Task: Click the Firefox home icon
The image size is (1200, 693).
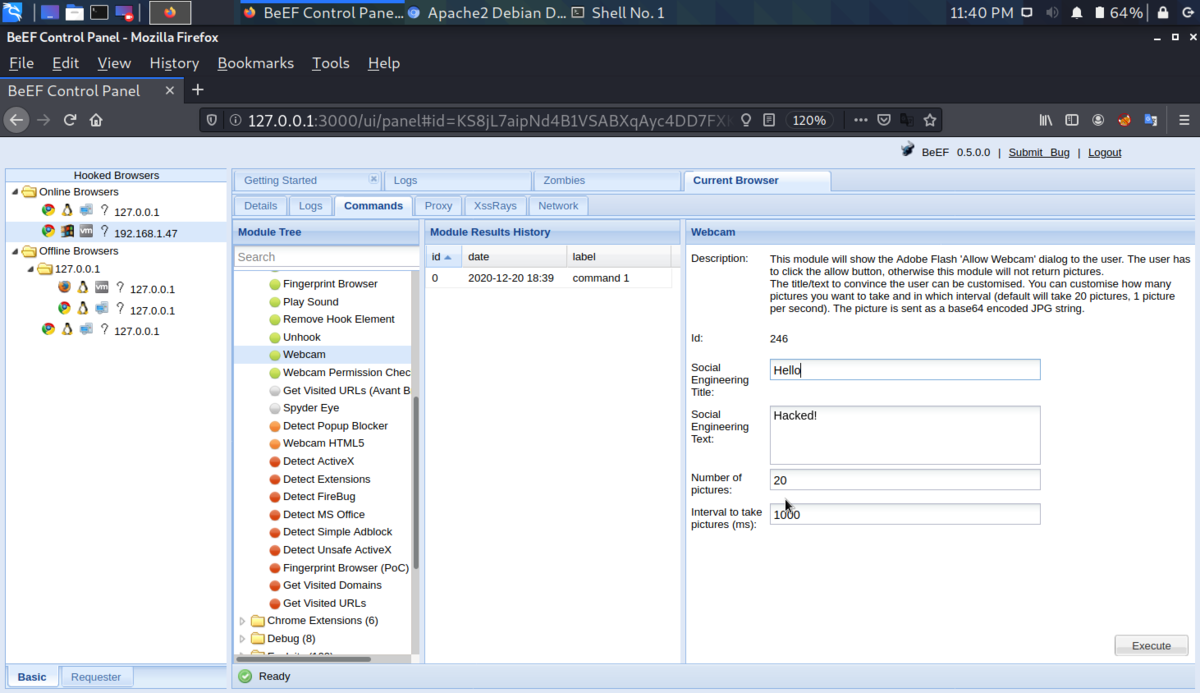Action: 96,120
